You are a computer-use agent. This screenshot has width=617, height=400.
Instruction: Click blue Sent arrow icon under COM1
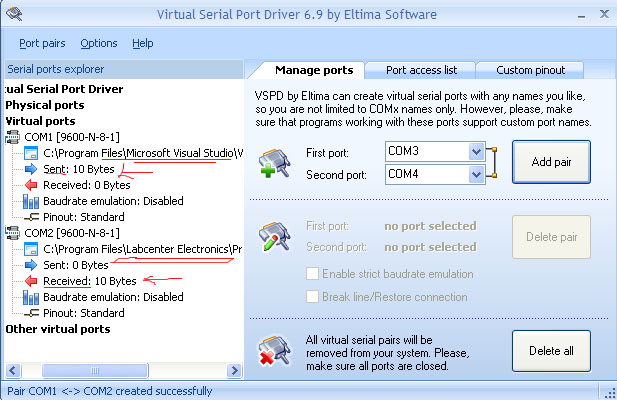(x=31, y=169)
